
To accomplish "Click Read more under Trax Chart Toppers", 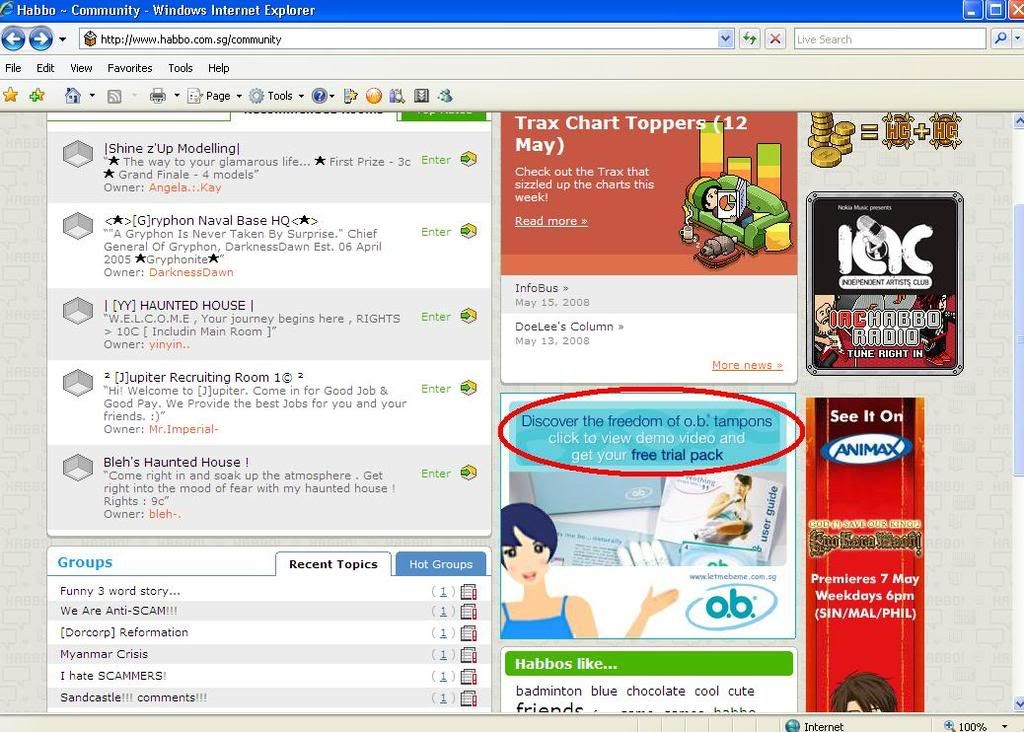I will [551, 221].
